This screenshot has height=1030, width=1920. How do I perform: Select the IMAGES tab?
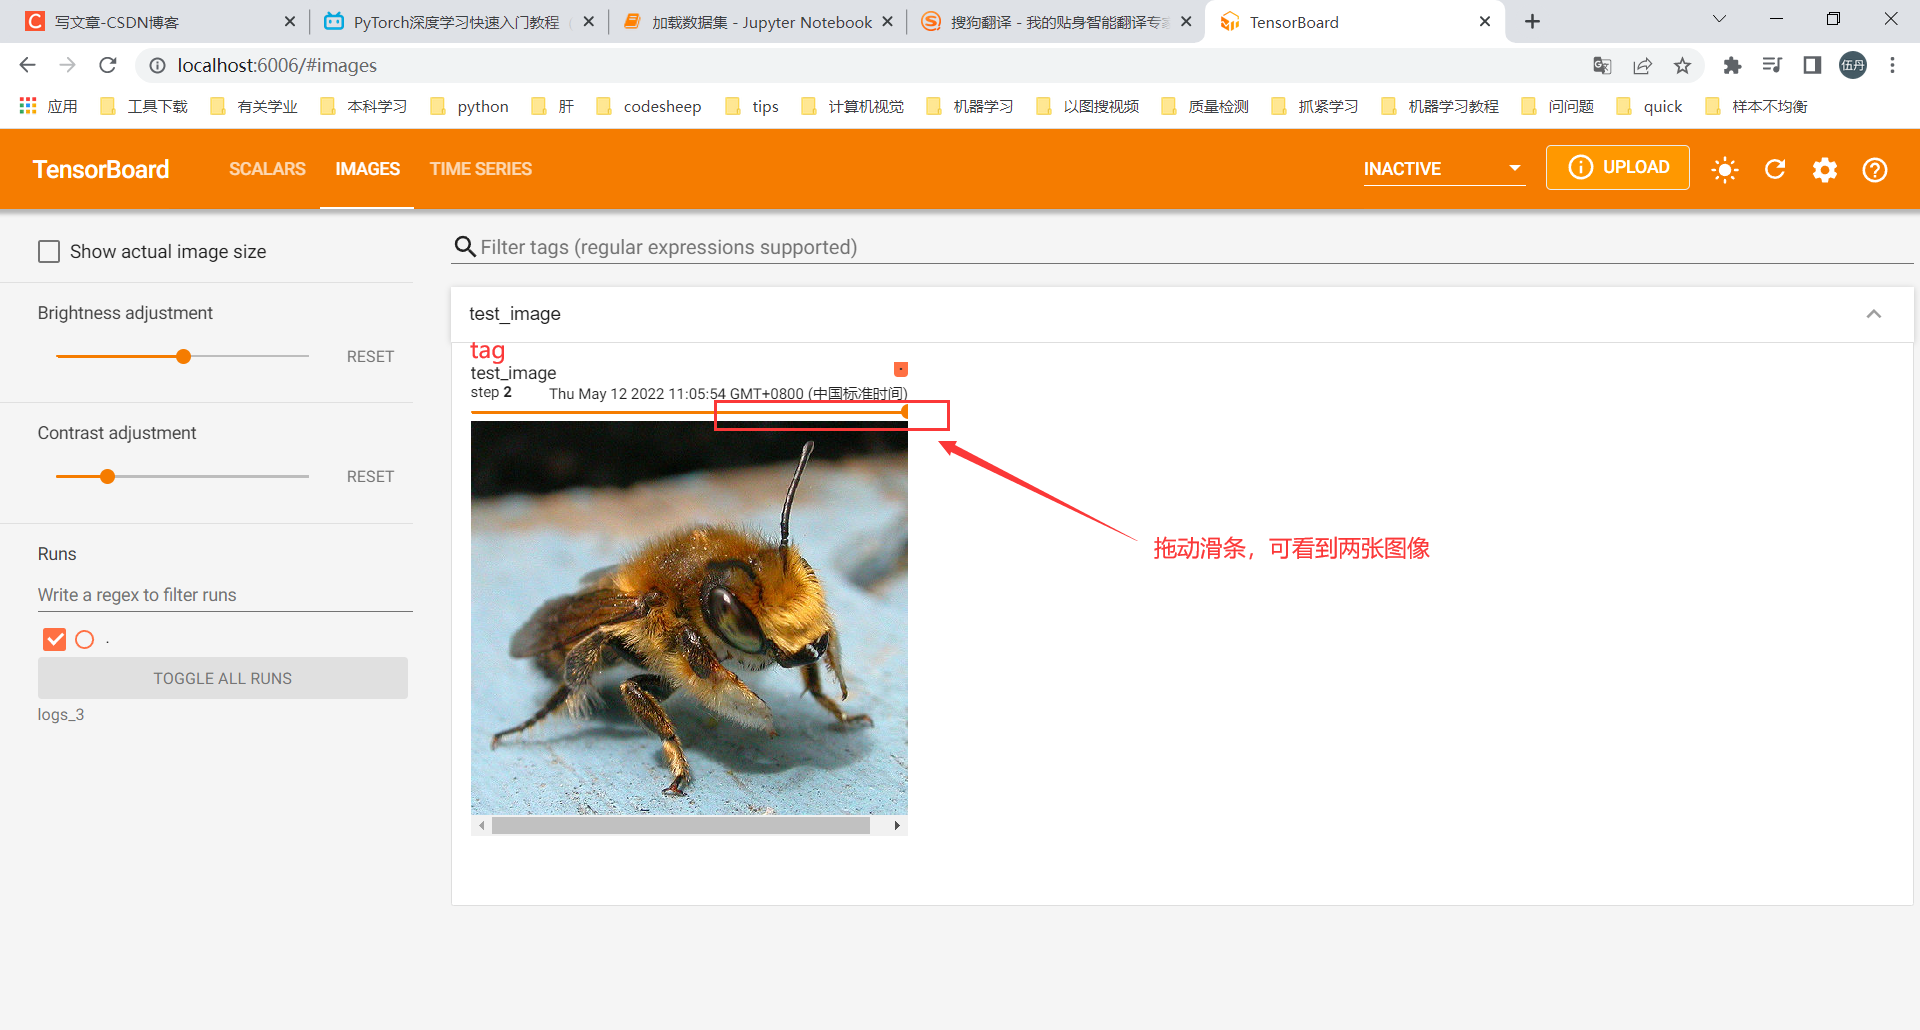tap(367, 169)
